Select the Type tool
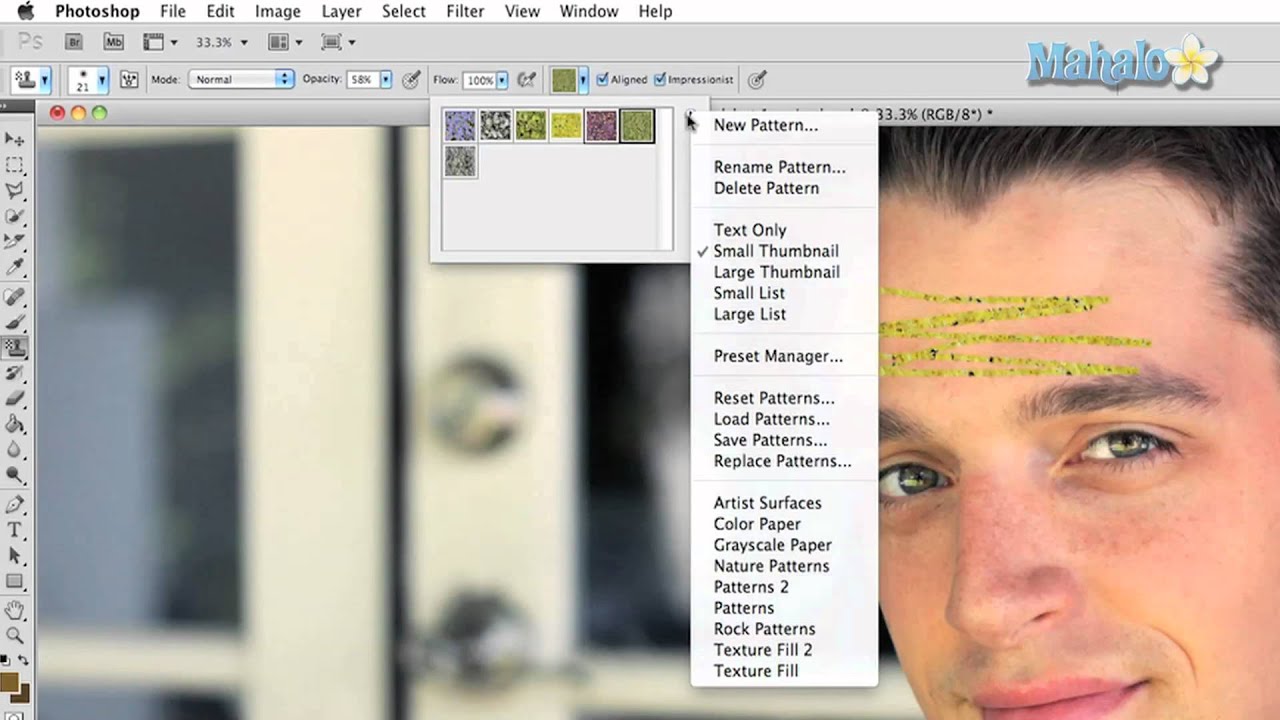This screenshot has height=720, width=1280. (15, 530)
